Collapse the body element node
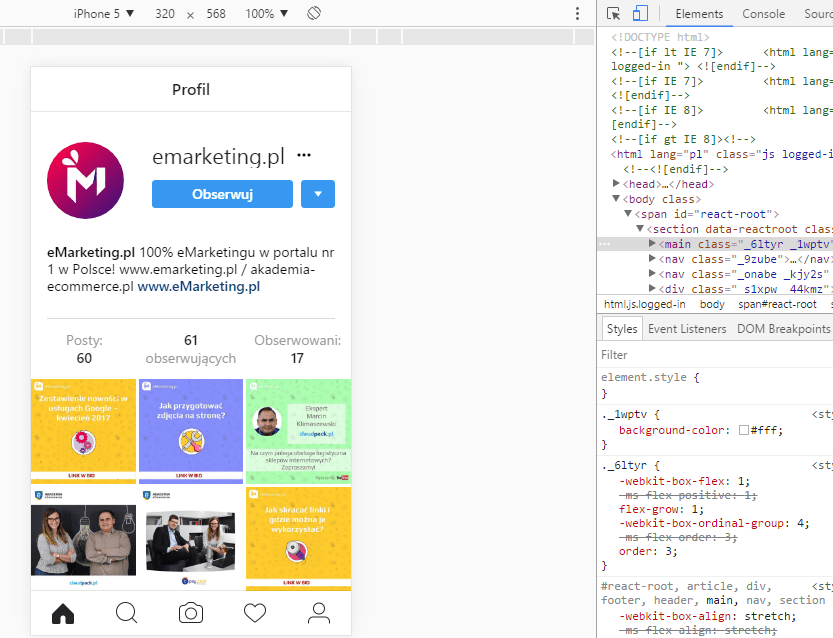The height and width of the screenshot is (638, 833). 616,199
